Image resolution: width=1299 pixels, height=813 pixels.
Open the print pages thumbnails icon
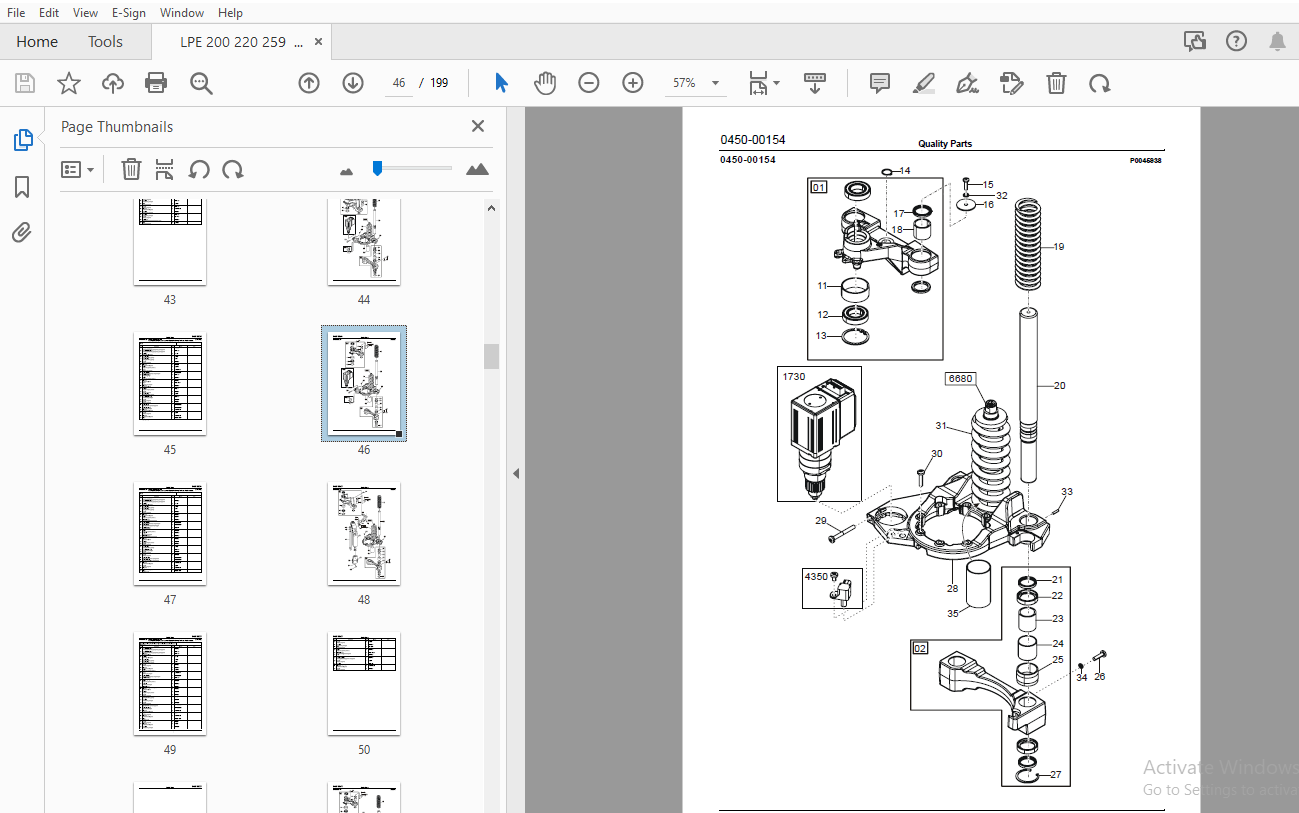165,169
